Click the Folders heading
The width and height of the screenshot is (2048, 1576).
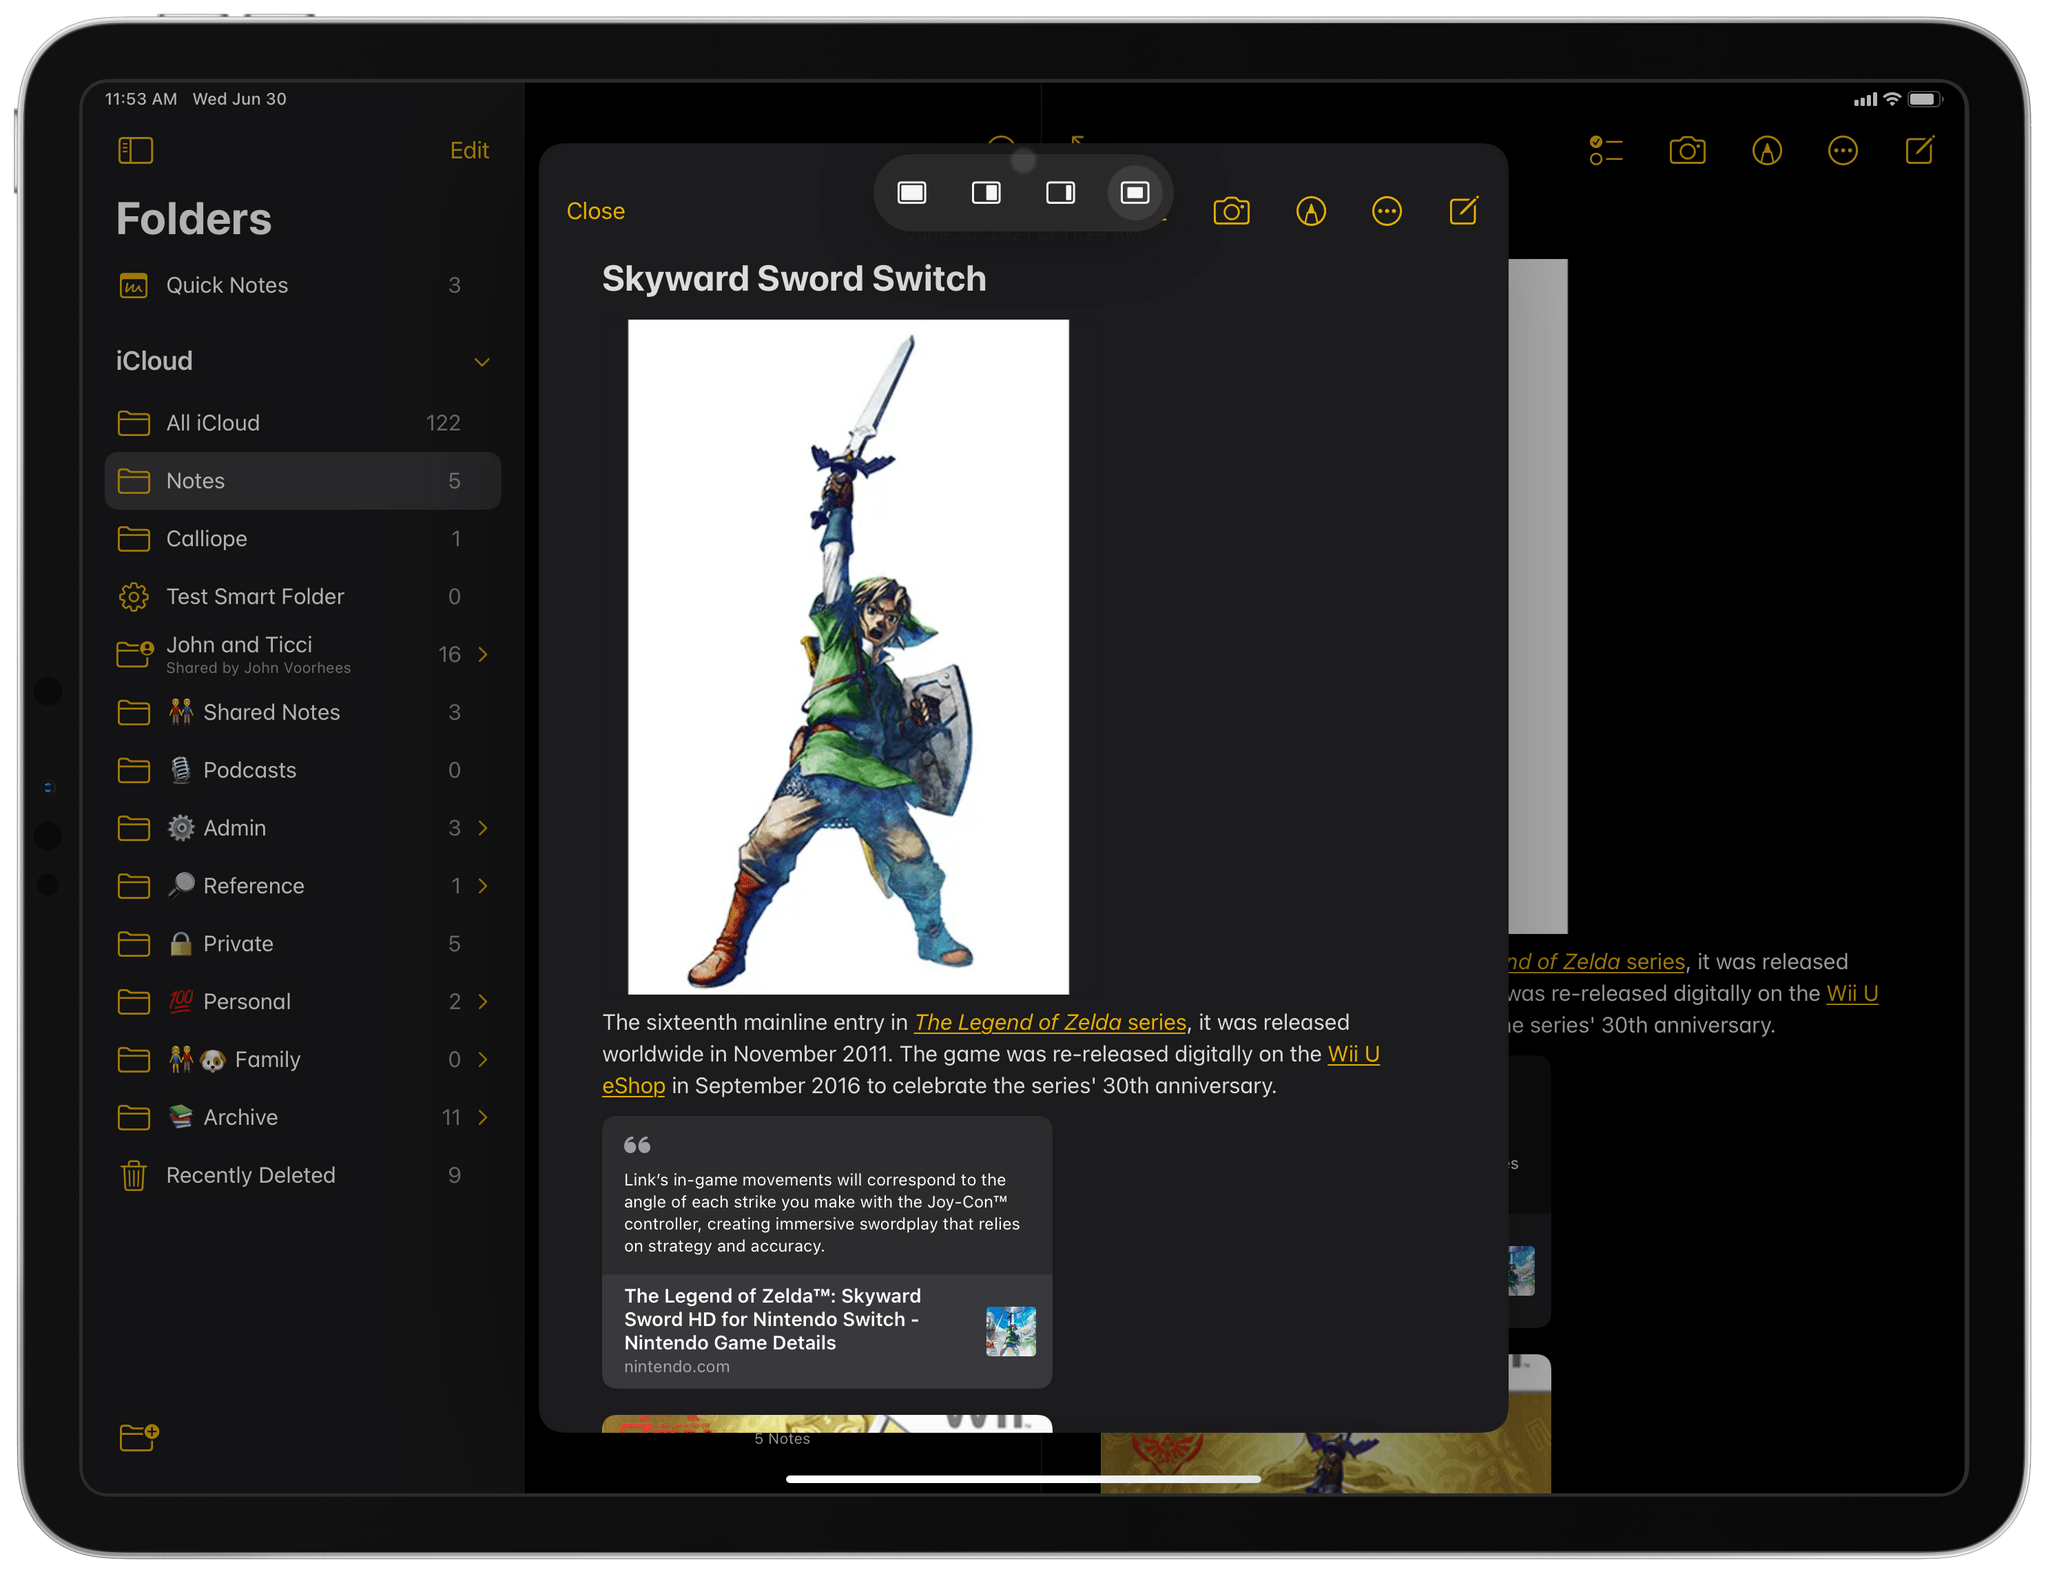[x=194, y=219]
